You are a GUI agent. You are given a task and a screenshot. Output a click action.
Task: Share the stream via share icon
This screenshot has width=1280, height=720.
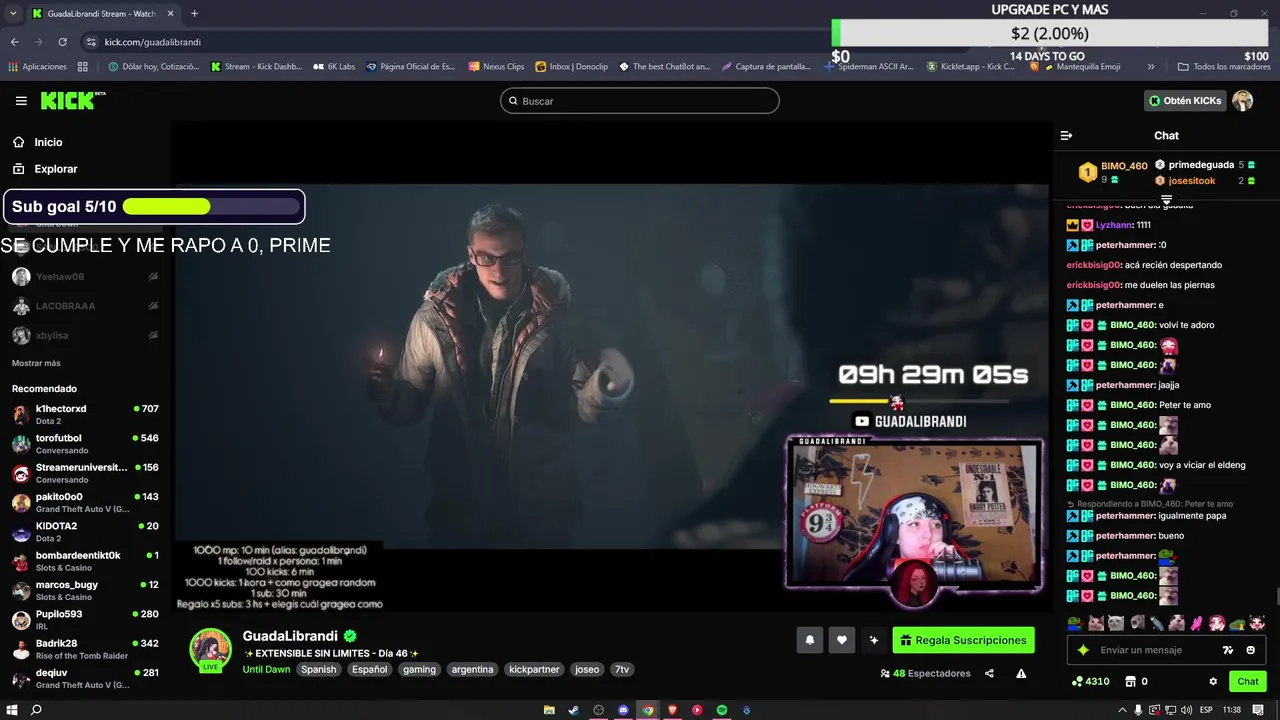pos(989,673)
